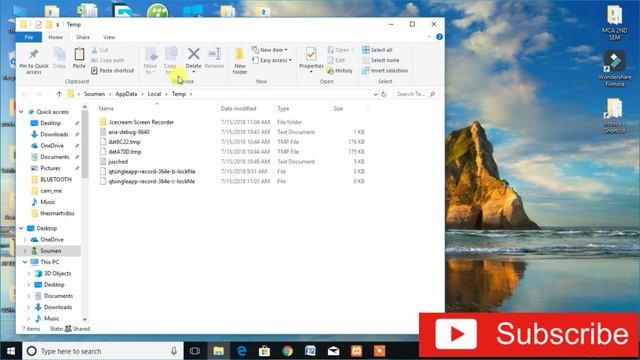Viewport: 640px width, 360px height.
Task: Click Copy path in ribbon
Action: click(x=108, y=60)
